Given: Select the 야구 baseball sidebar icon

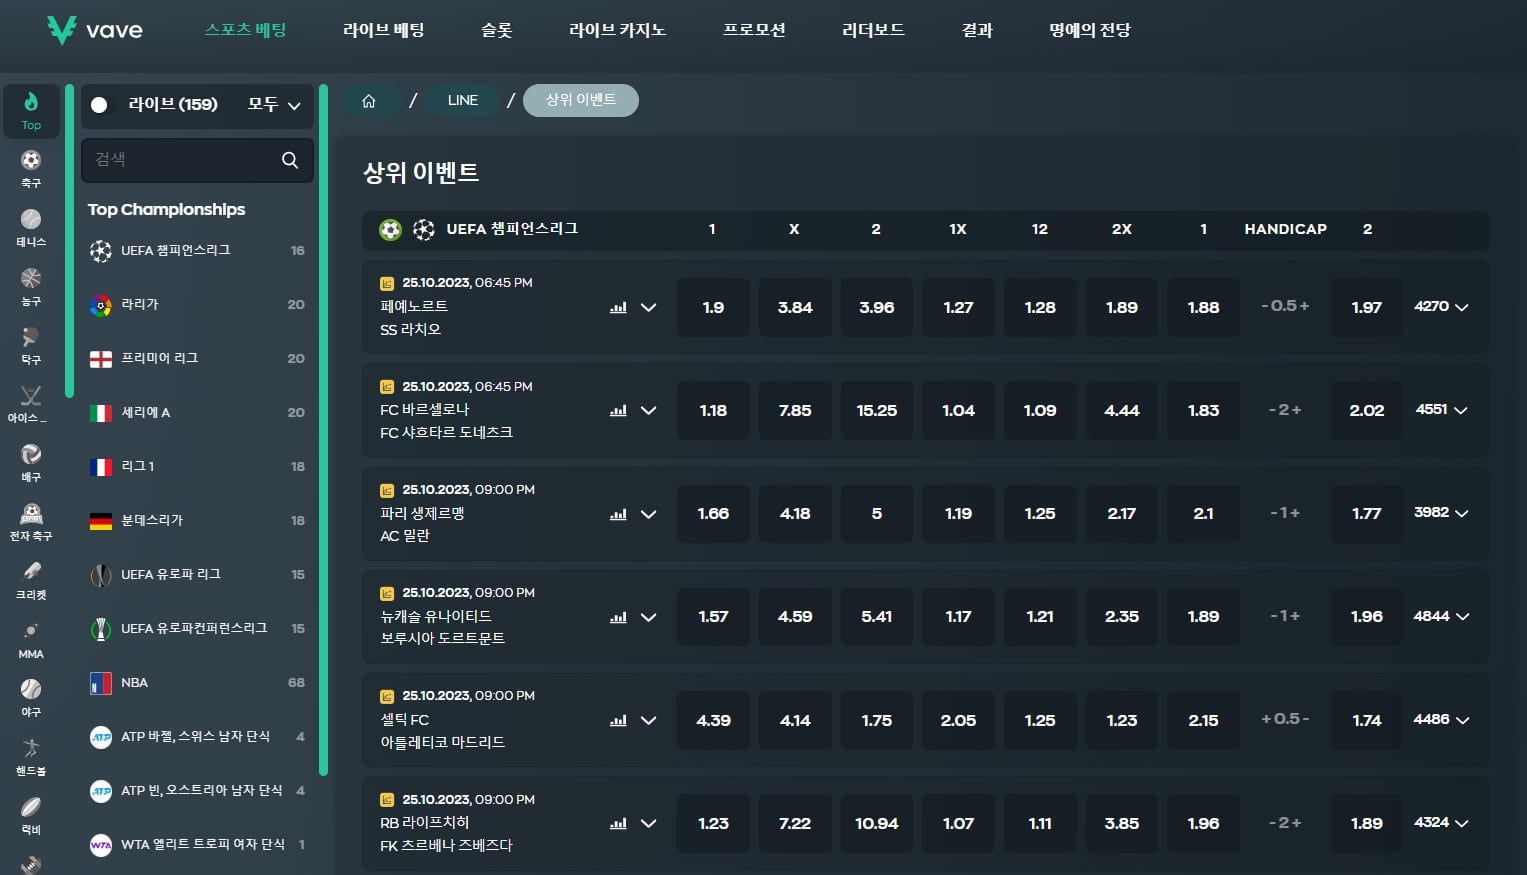Looking at the screenshot, I should click(31, 689).
